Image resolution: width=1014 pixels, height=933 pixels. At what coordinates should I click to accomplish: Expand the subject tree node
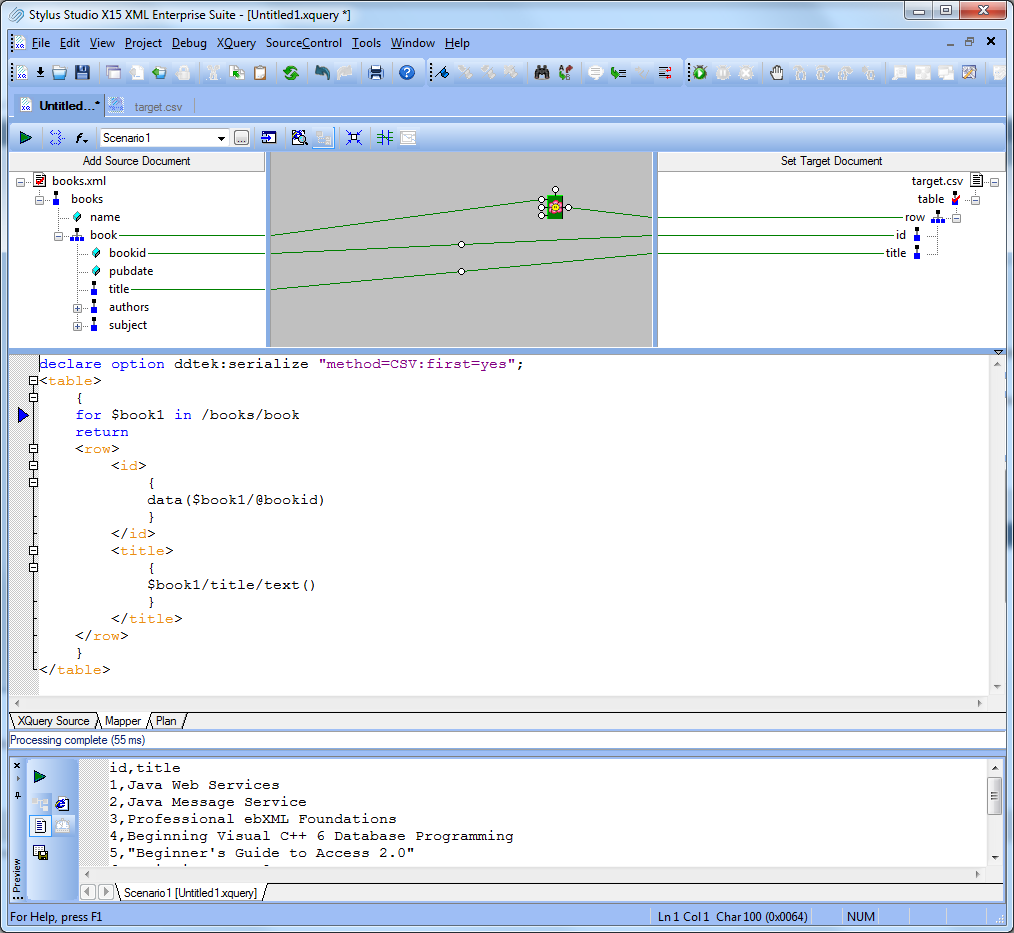77,326
